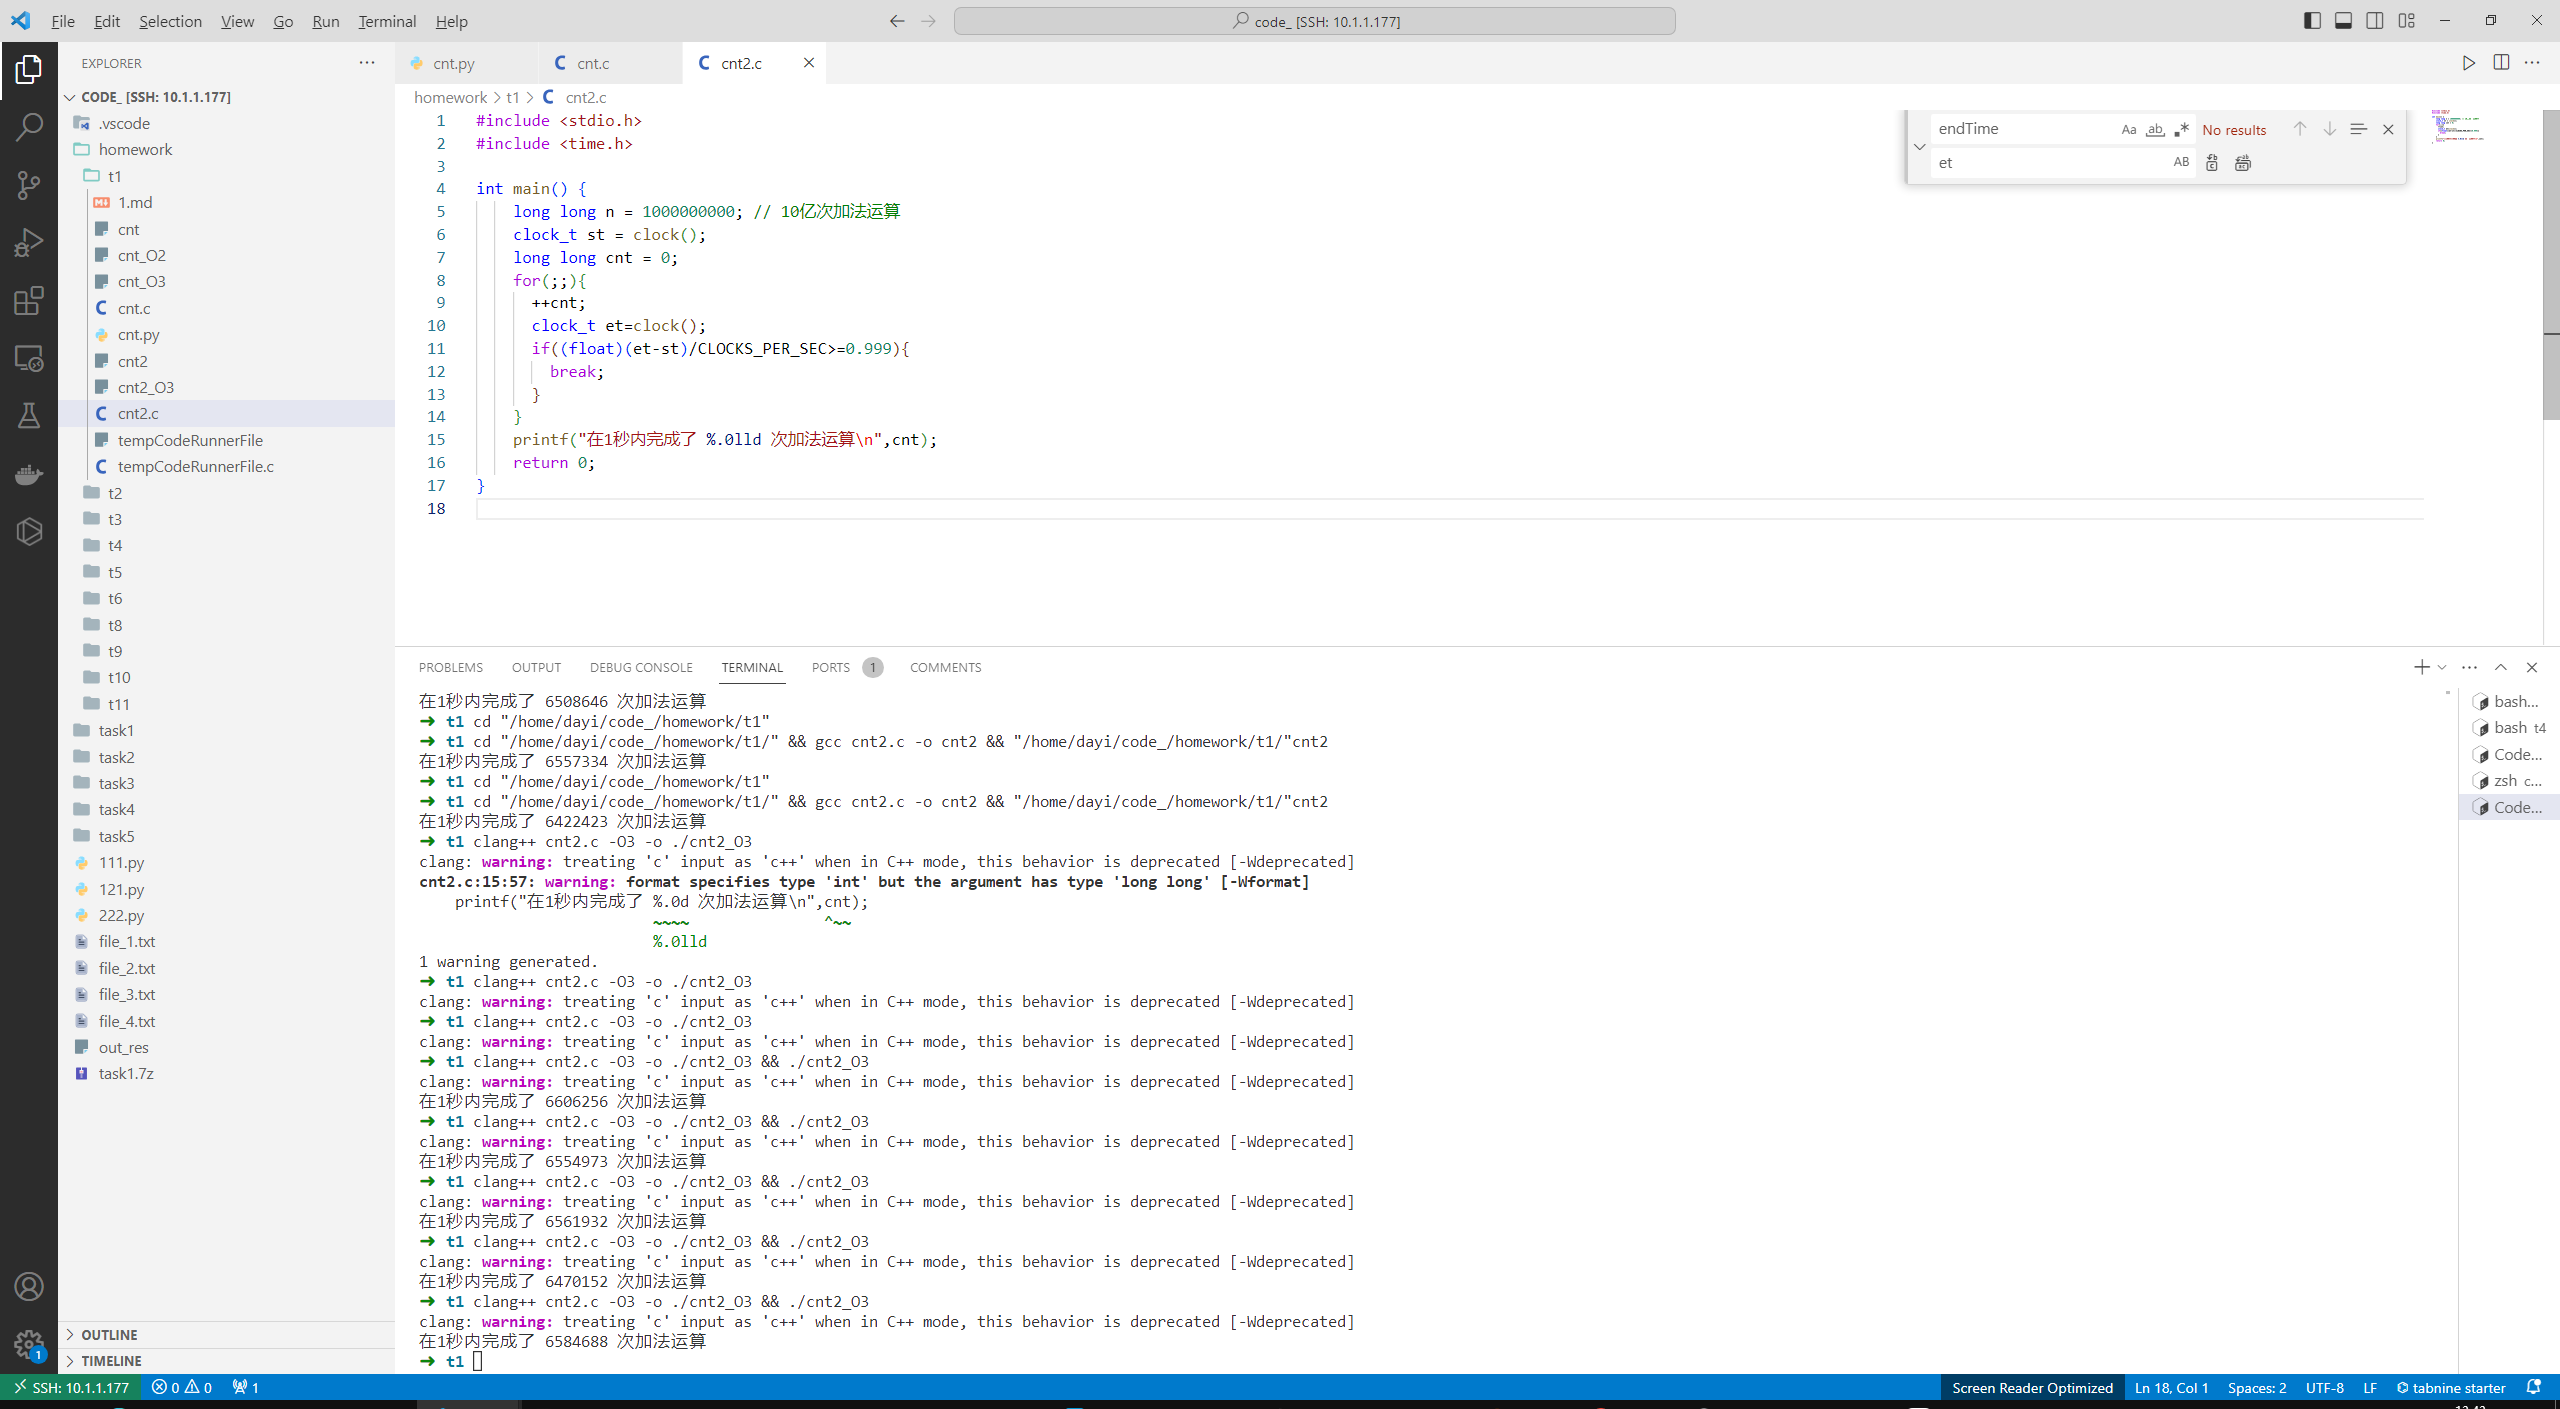2560x1409 pixels.
Task: Toggle Match Case in find widget
Action: pyautogui.click(x=2128, y=130)
